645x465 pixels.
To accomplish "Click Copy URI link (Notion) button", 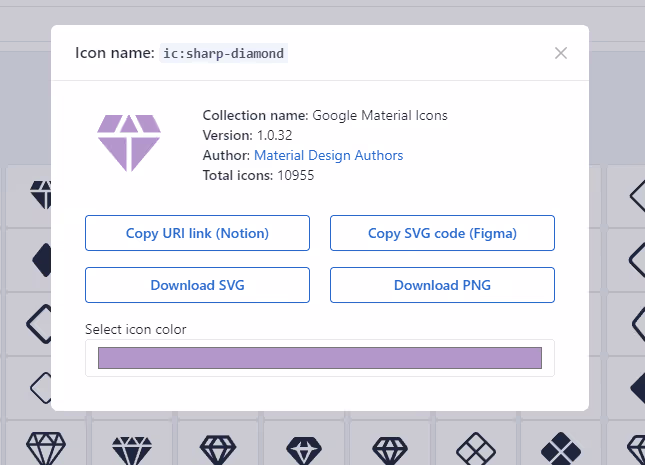I will tap(197, 233).
